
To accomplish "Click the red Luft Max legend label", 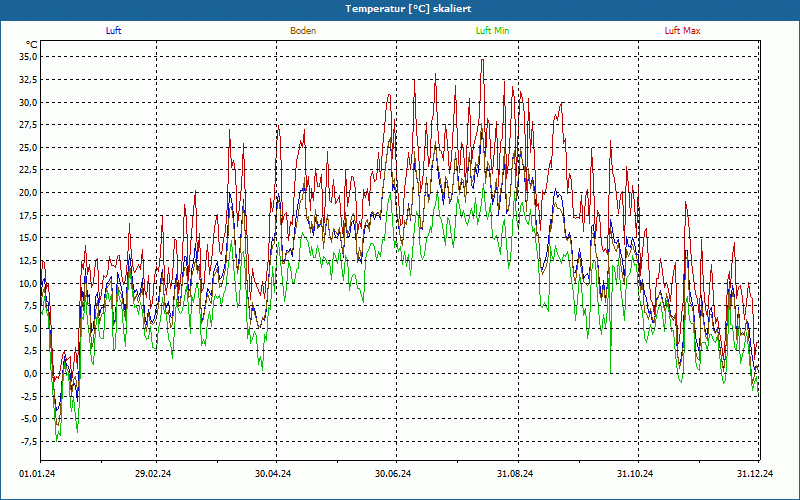I will pos(682,31).
